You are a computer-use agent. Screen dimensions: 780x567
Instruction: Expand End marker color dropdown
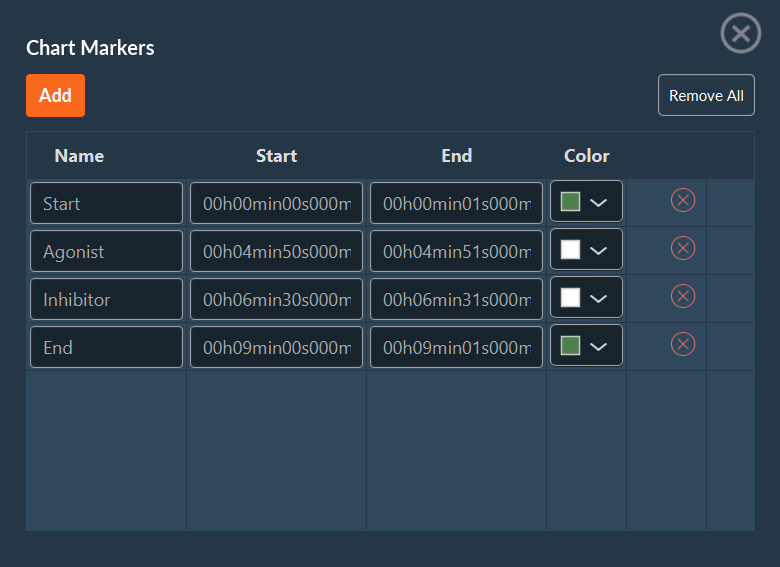pos(598,346)
